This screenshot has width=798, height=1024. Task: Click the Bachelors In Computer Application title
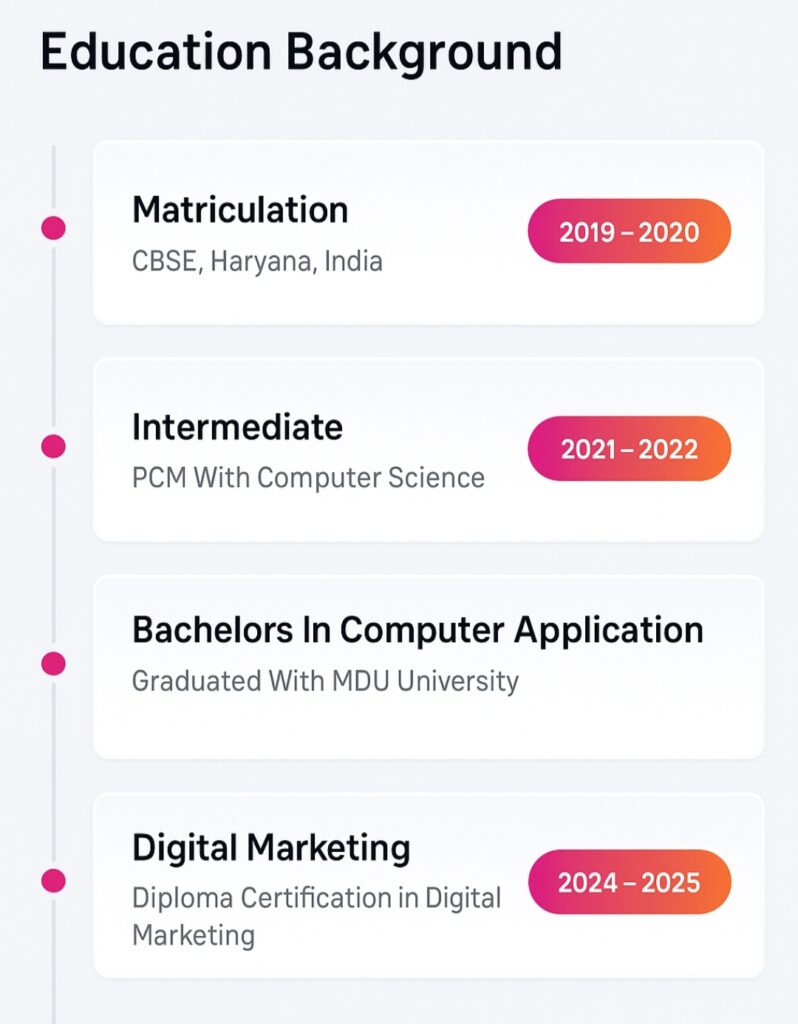coord(417,630)
